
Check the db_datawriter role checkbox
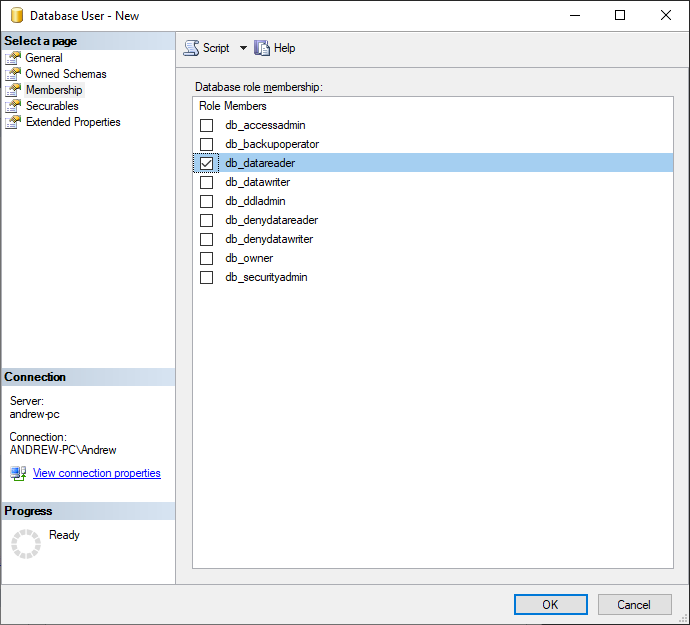click(x=207, y=182)
